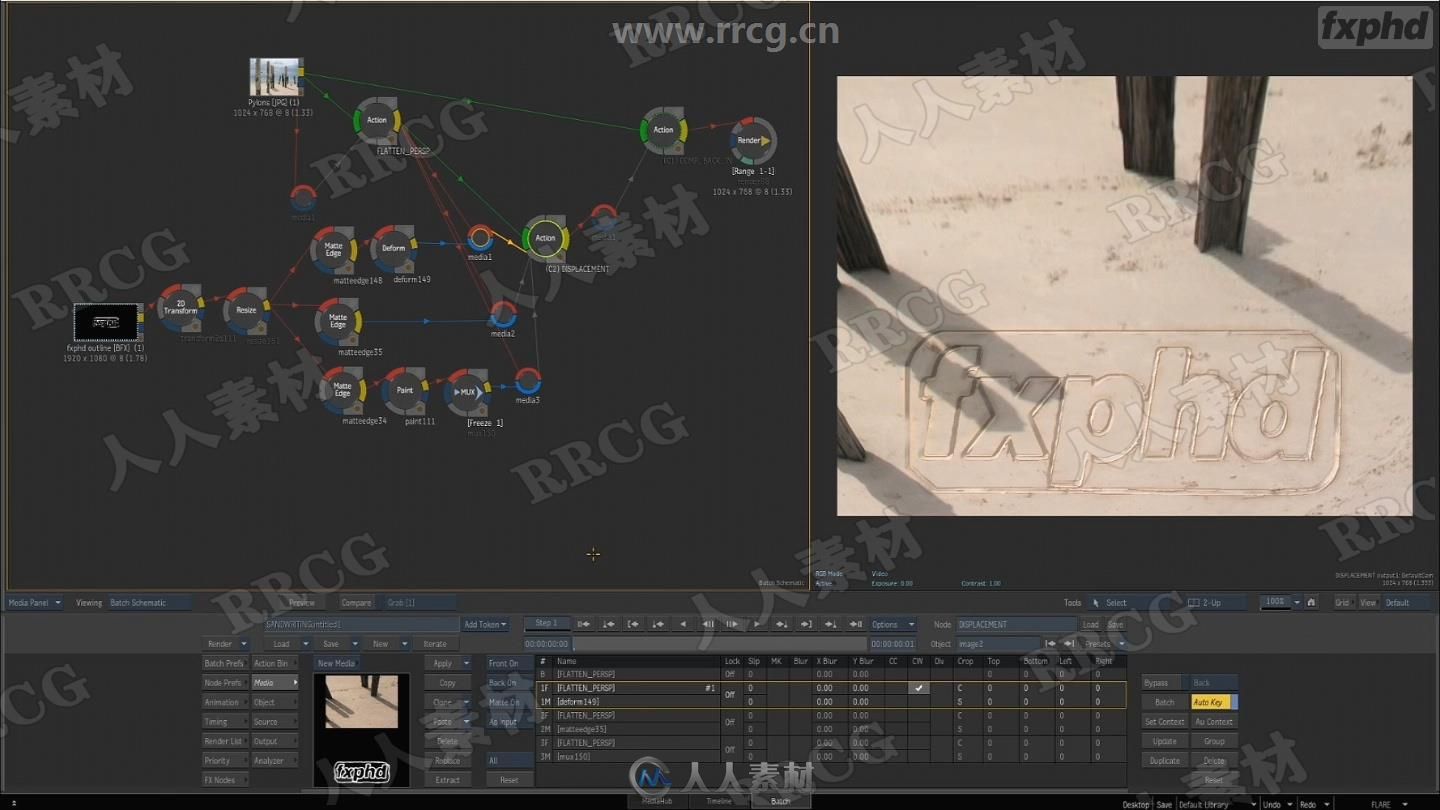Screen dimensions: 1440x810
Task: Toggle the Matte On button
Action: tap(509, 702)
